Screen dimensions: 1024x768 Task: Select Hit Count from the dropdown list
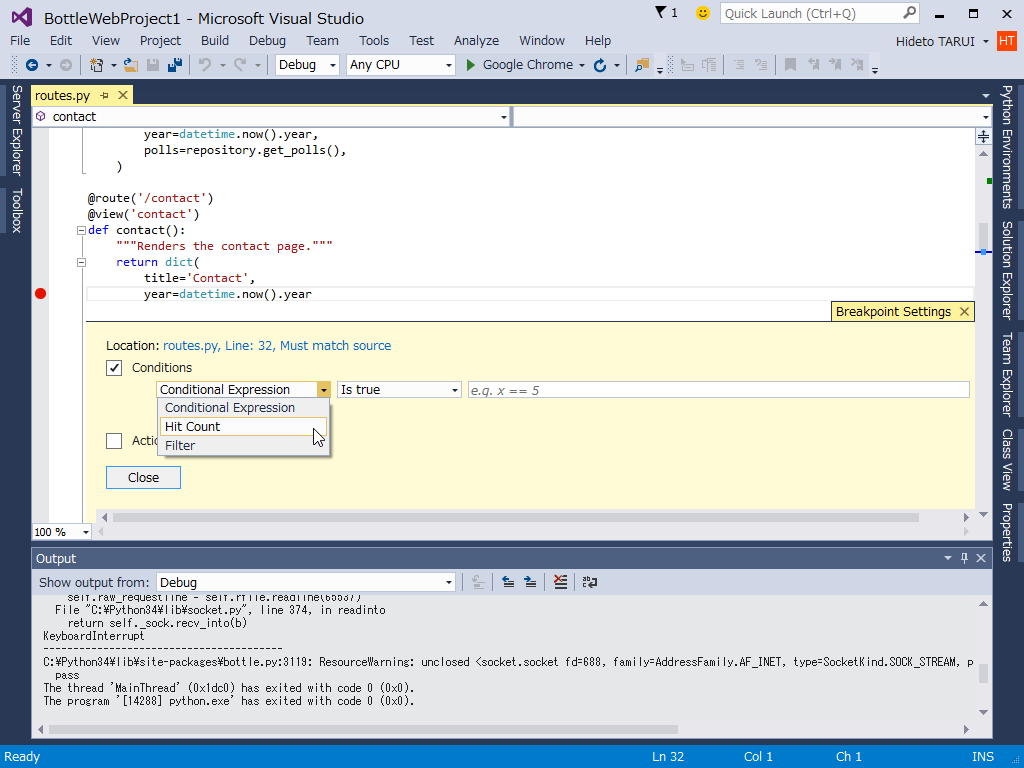193,426
